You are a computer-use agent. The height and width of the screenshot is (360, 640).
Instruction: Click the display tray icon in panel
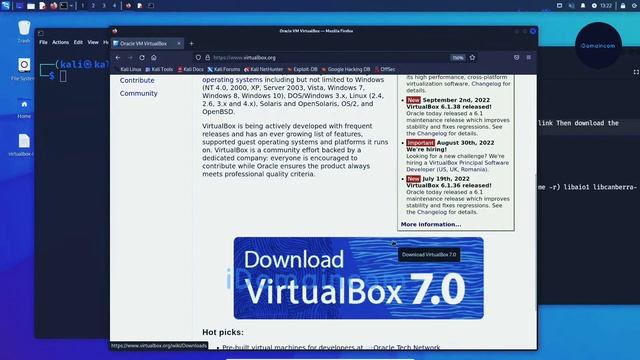coord(560,6)
